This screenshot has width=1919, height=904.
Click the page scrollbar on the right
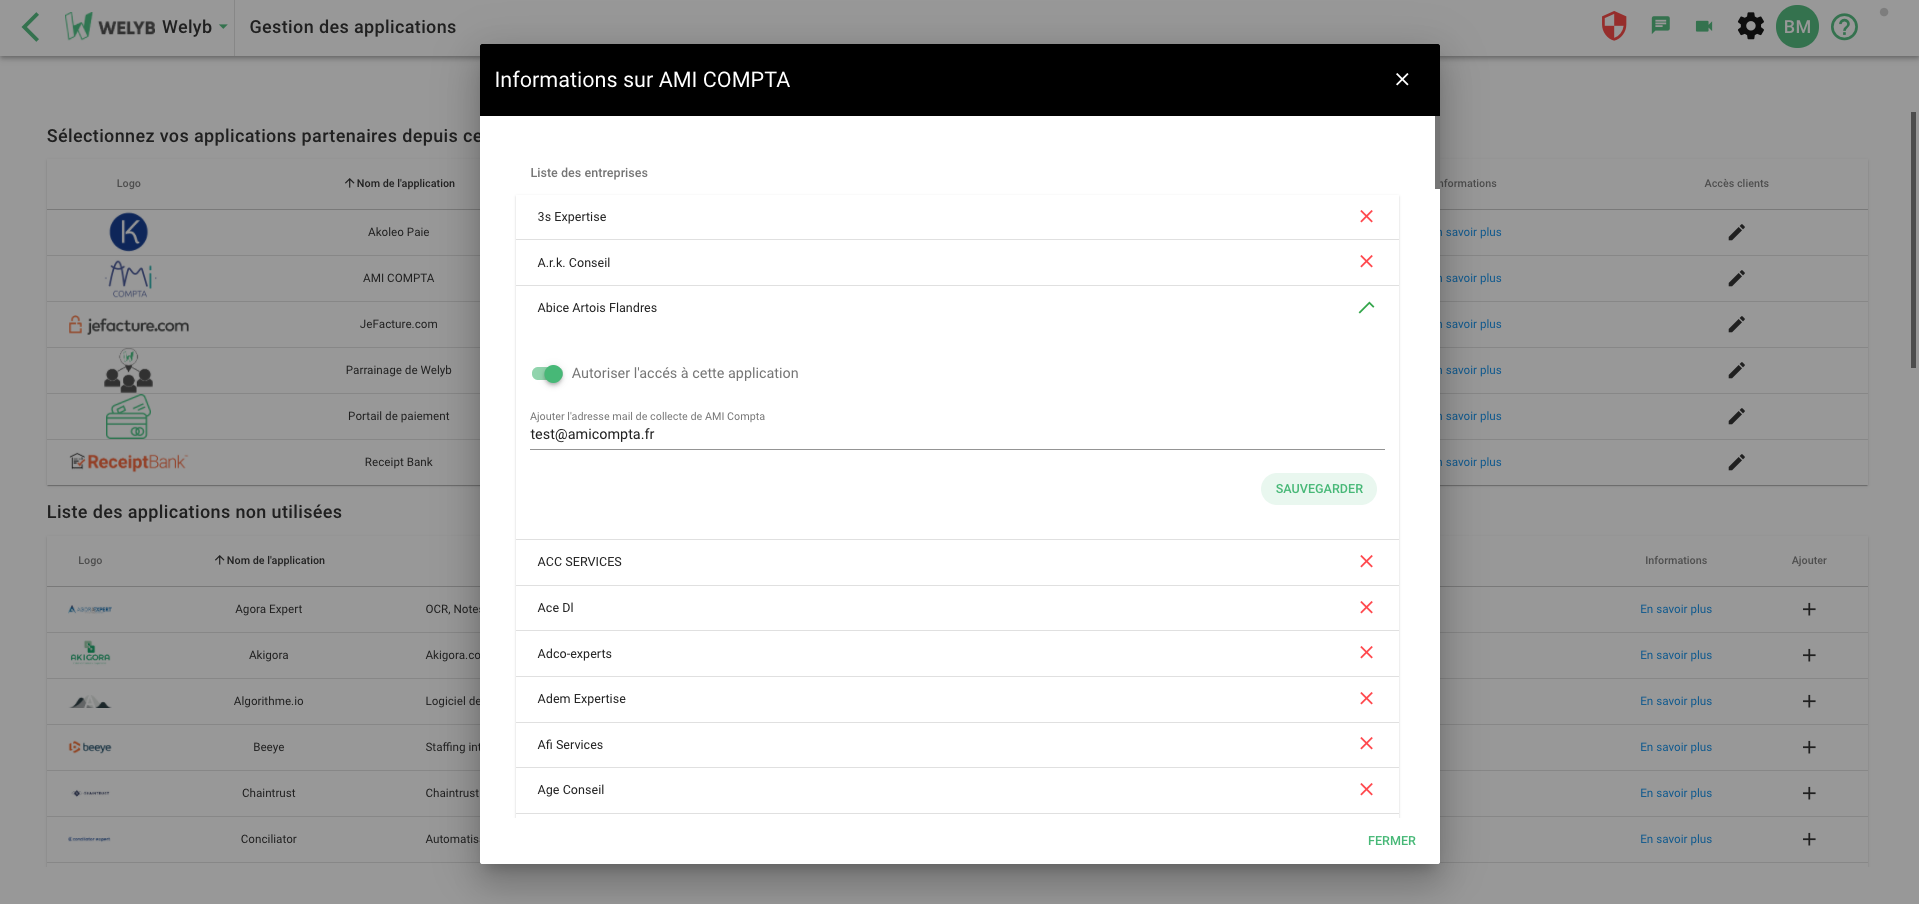tap(1913, 240)
